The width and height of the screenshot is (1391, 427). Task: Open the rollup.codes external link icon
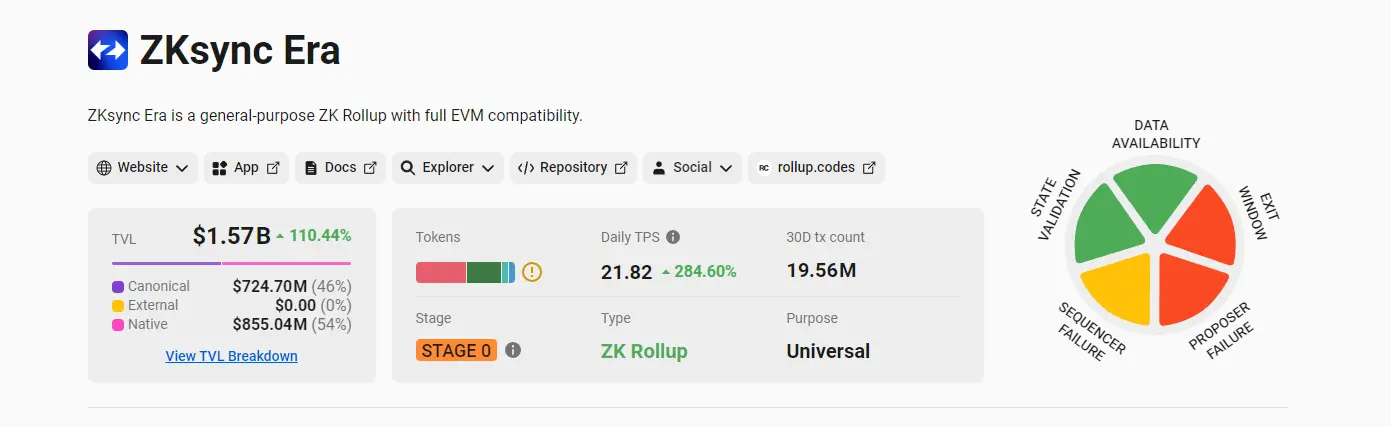tap(869, 168)
